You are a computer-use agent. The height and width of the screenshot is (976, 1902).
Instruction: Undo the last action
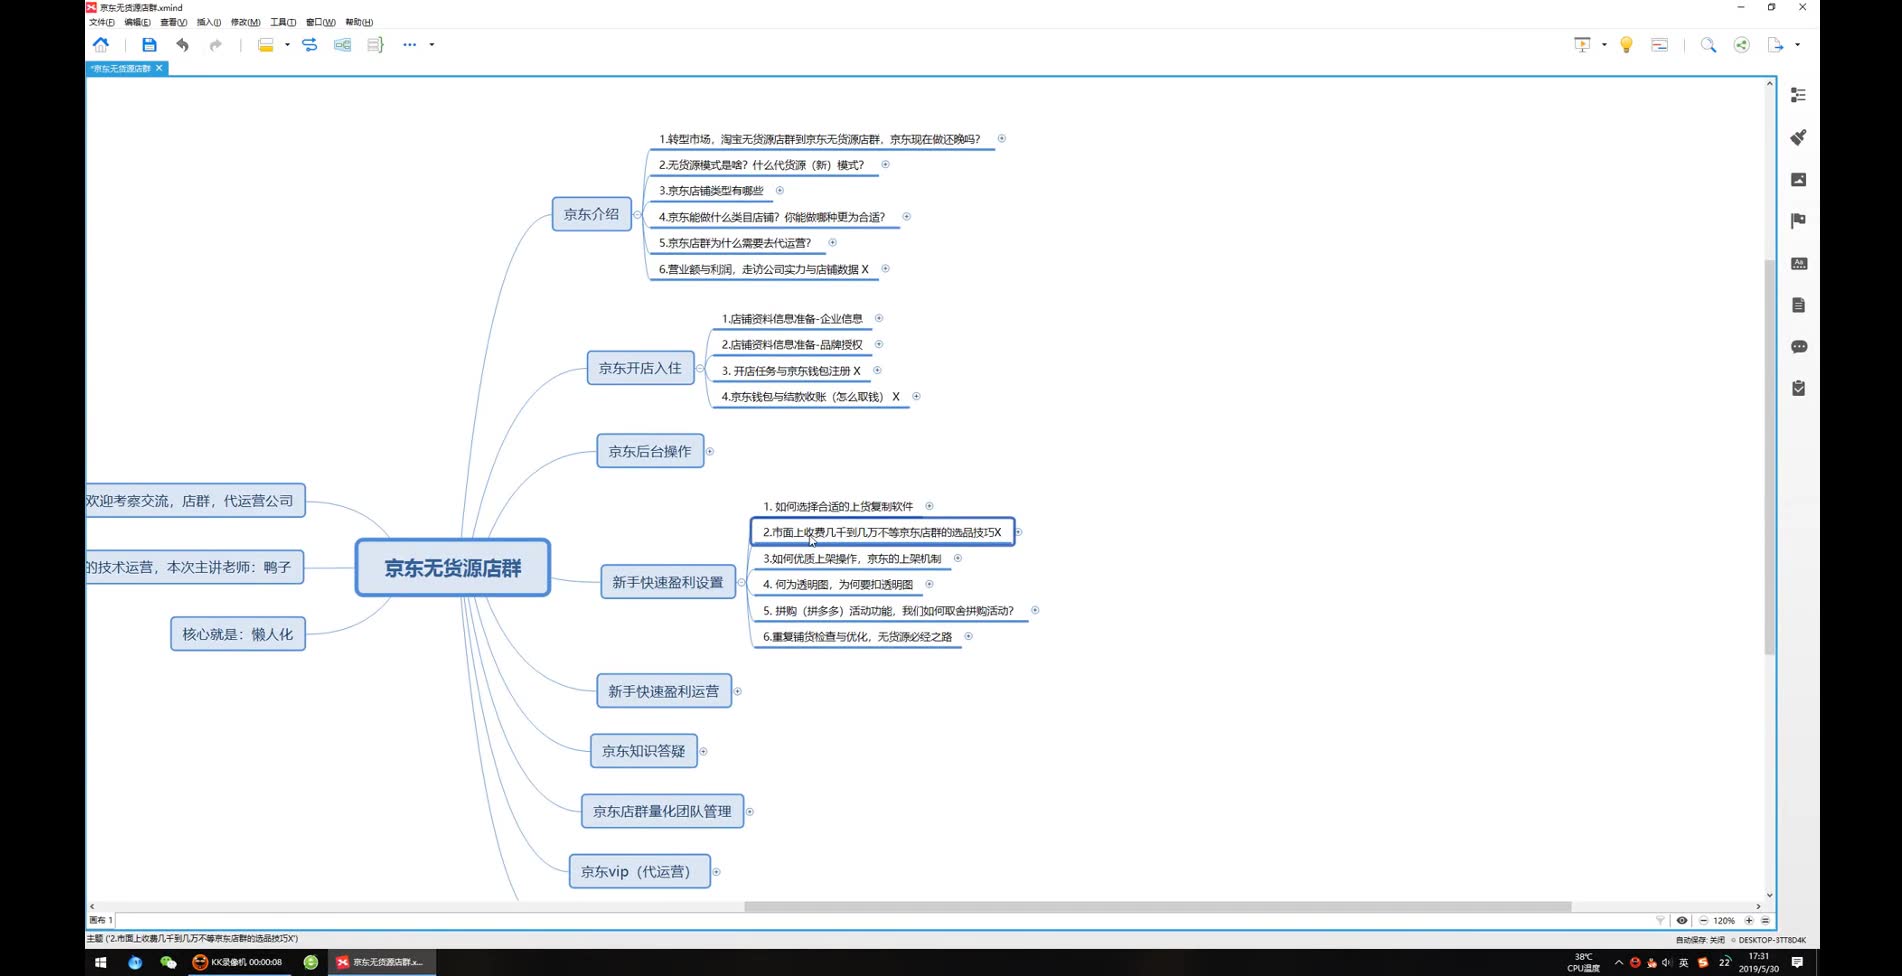(x=182, y=44)
